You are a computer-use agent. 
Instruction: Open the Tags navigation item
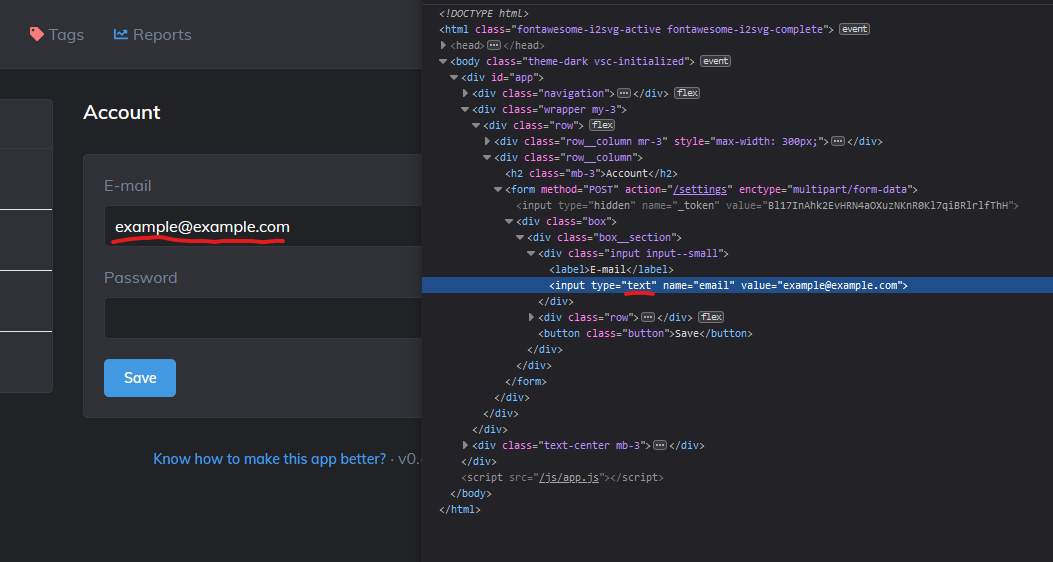click(x=57, y=34)
